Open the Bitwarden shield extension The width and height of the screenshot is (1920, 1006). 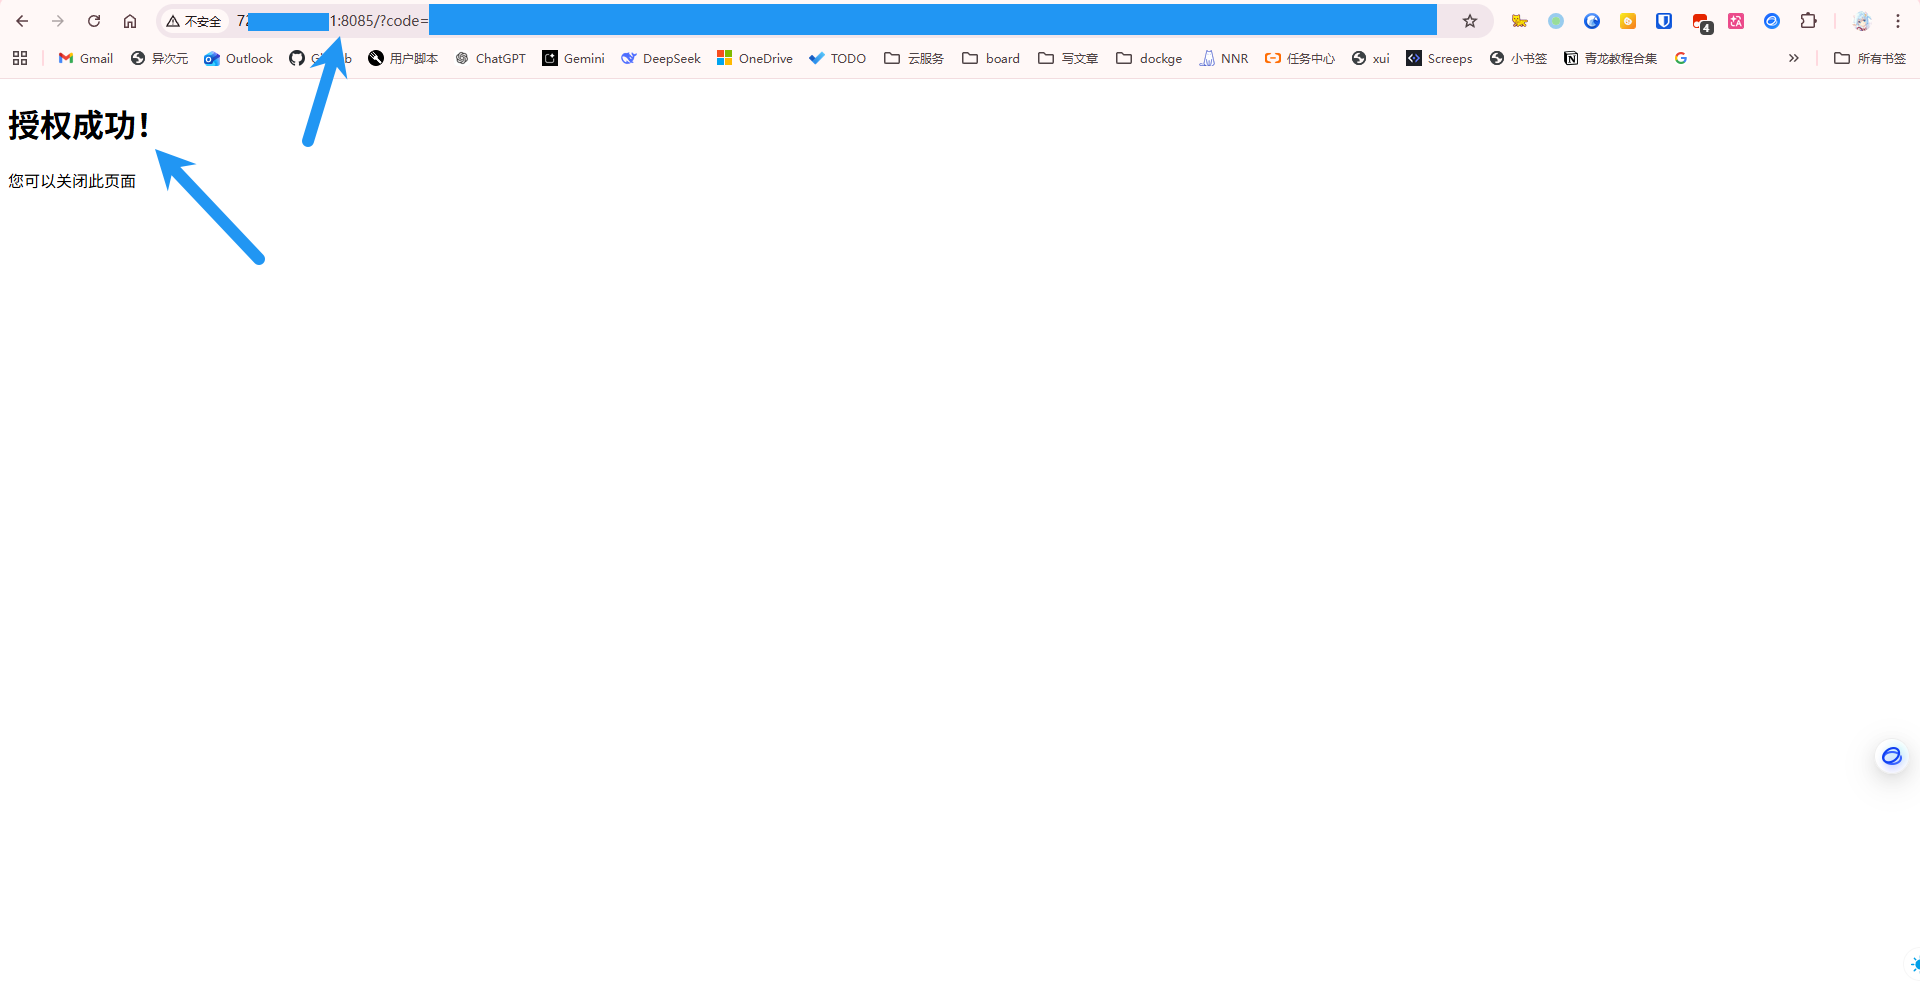(1664, 21)
